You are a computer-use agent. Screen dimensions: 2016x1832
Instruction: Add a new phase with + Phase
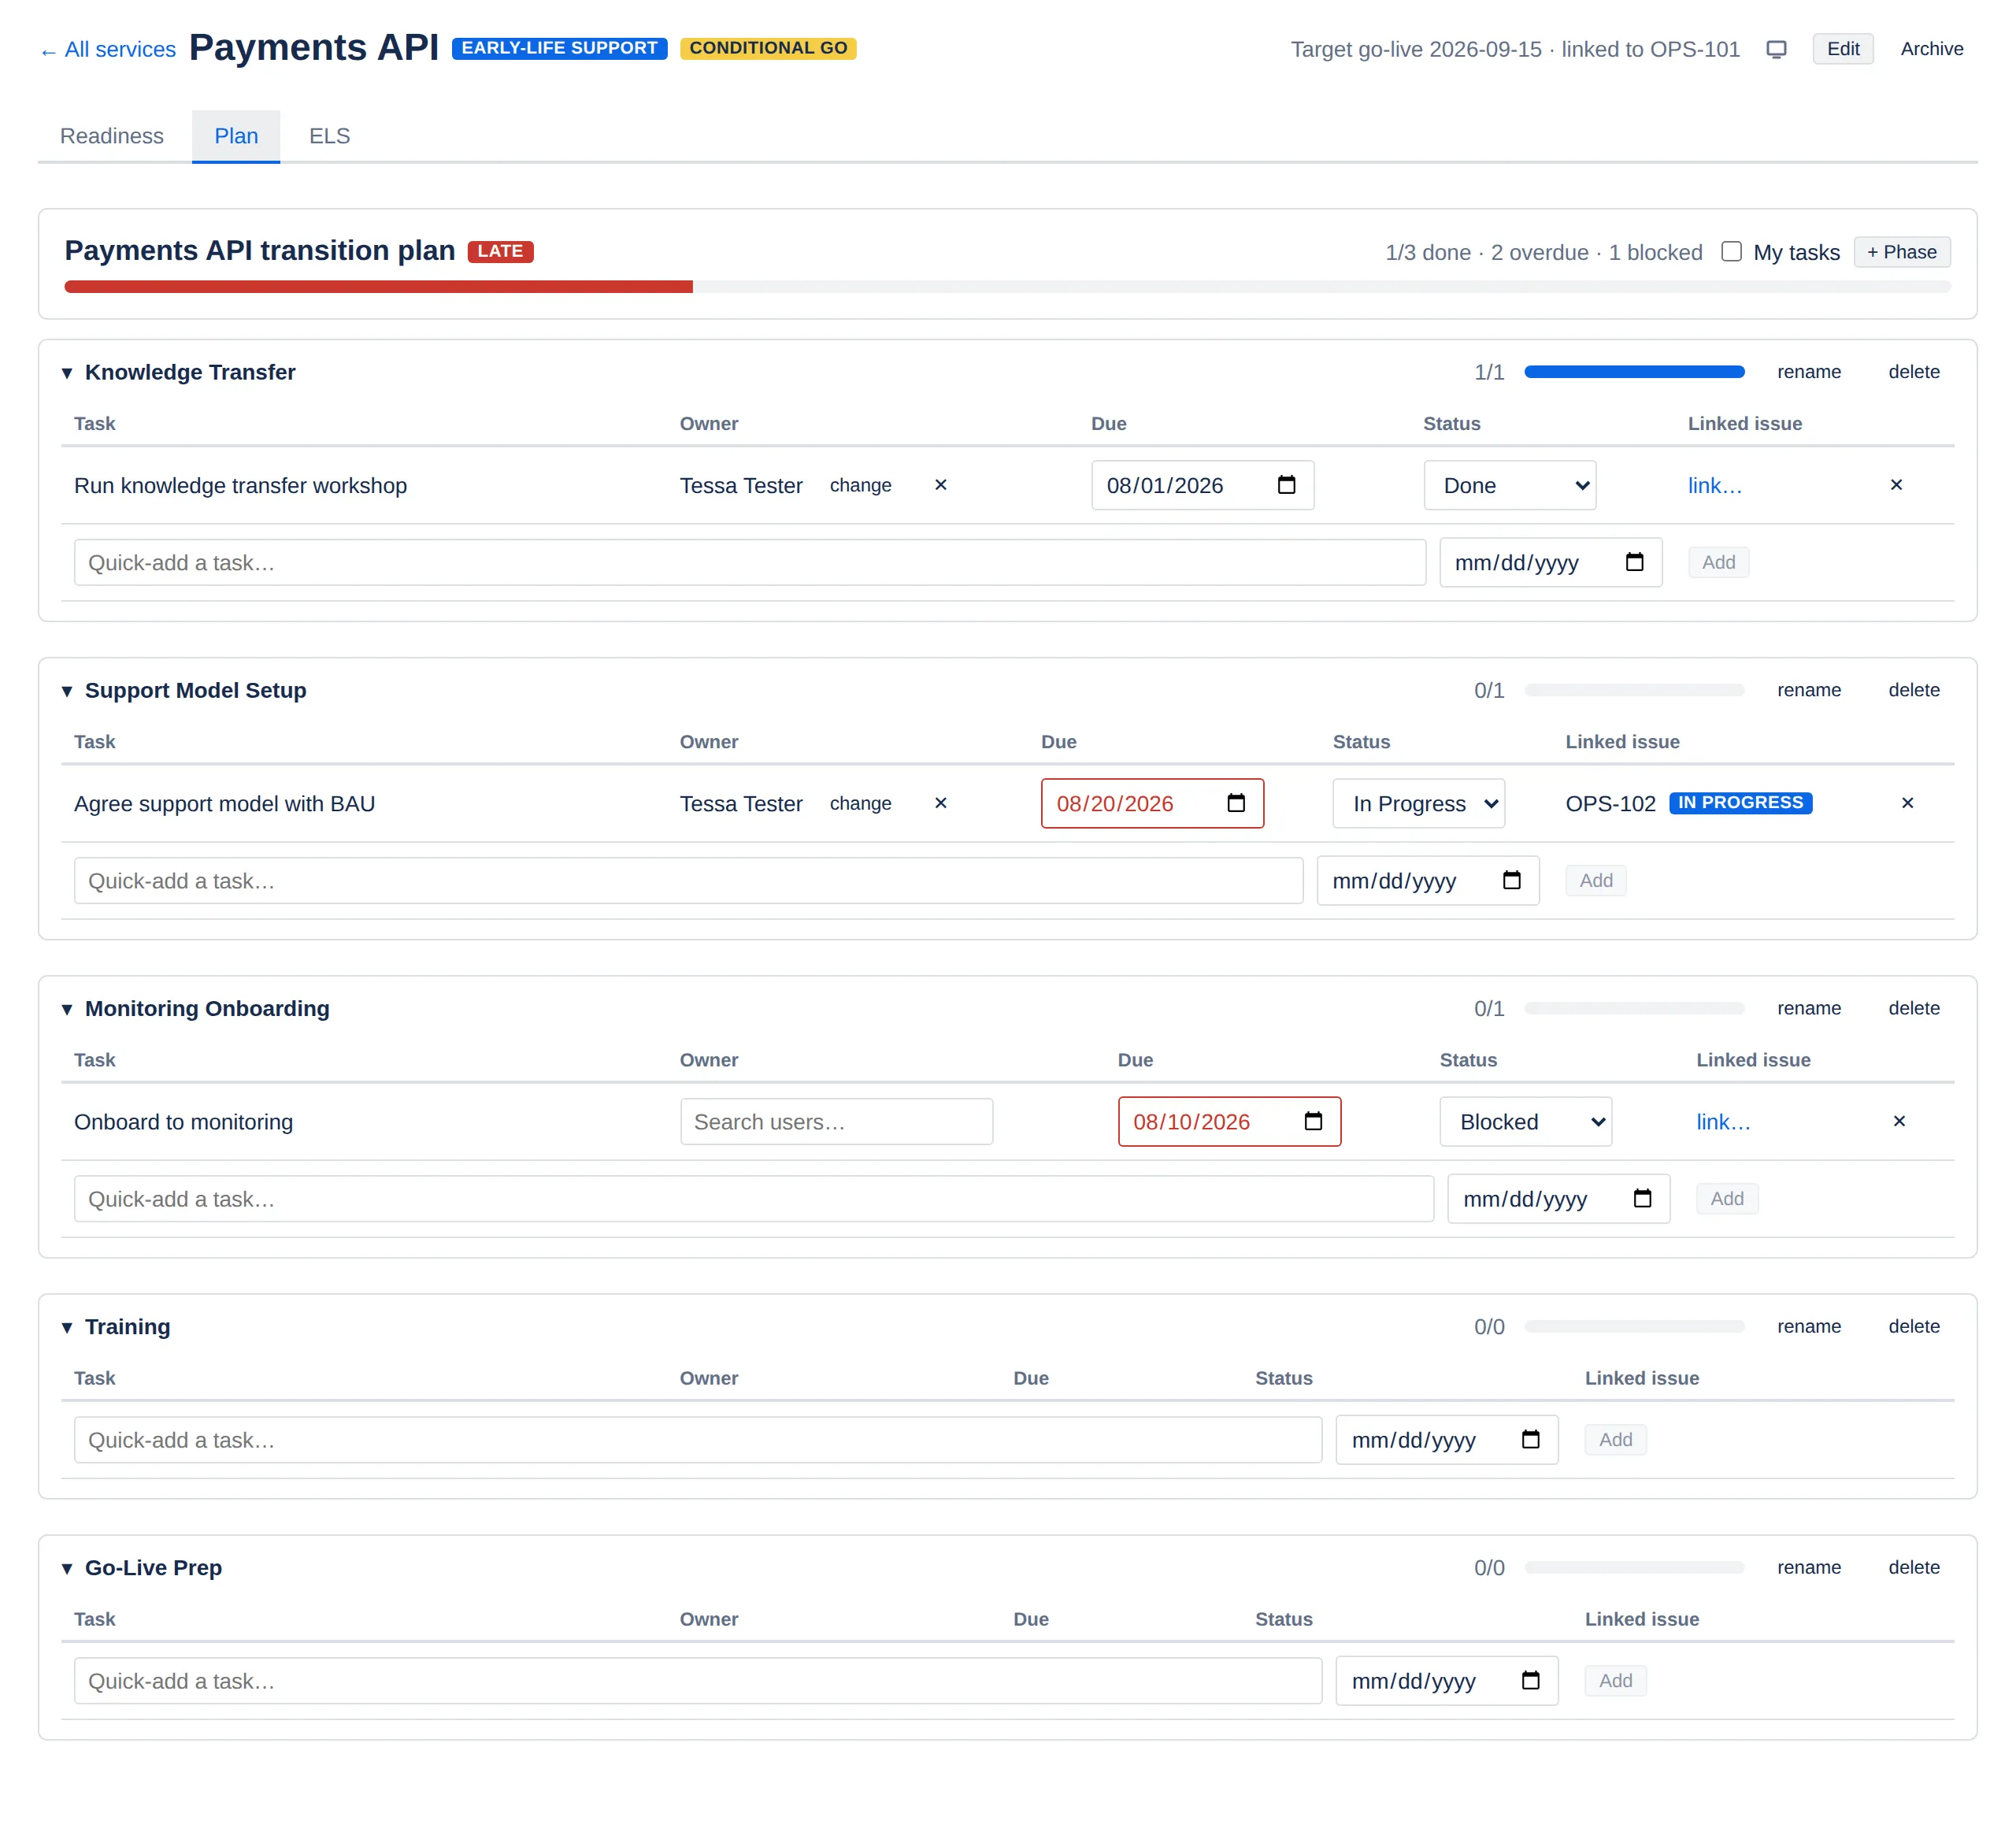pos(1901,252)
